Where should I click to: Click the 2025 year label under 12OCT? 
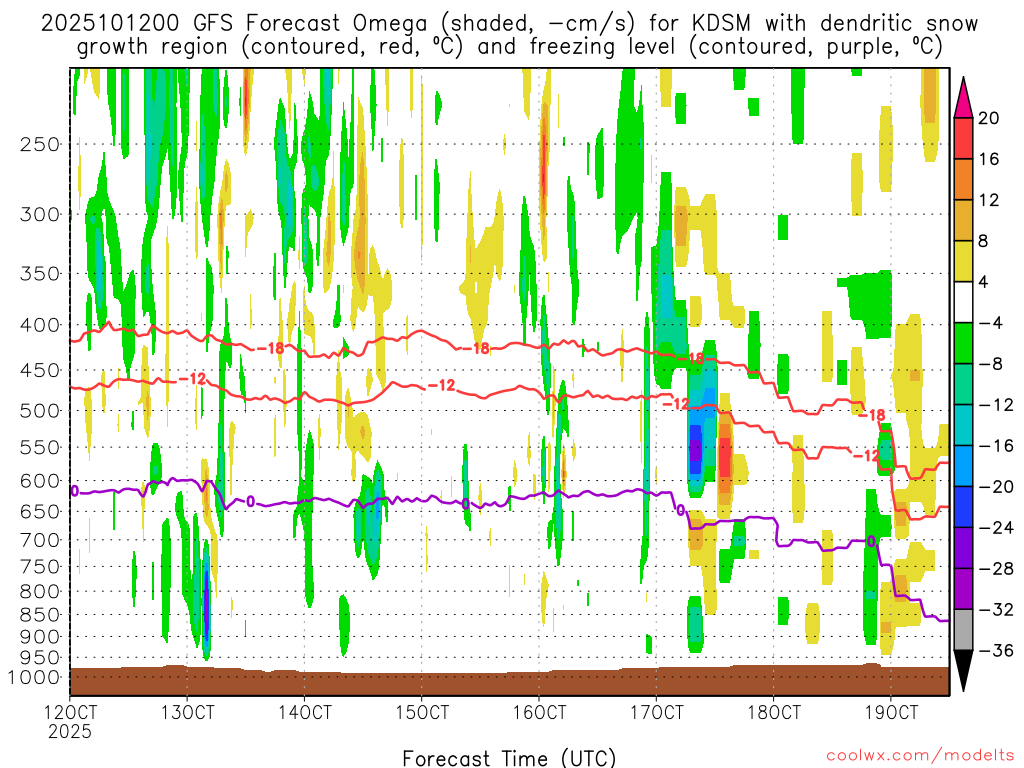[70, 731]
